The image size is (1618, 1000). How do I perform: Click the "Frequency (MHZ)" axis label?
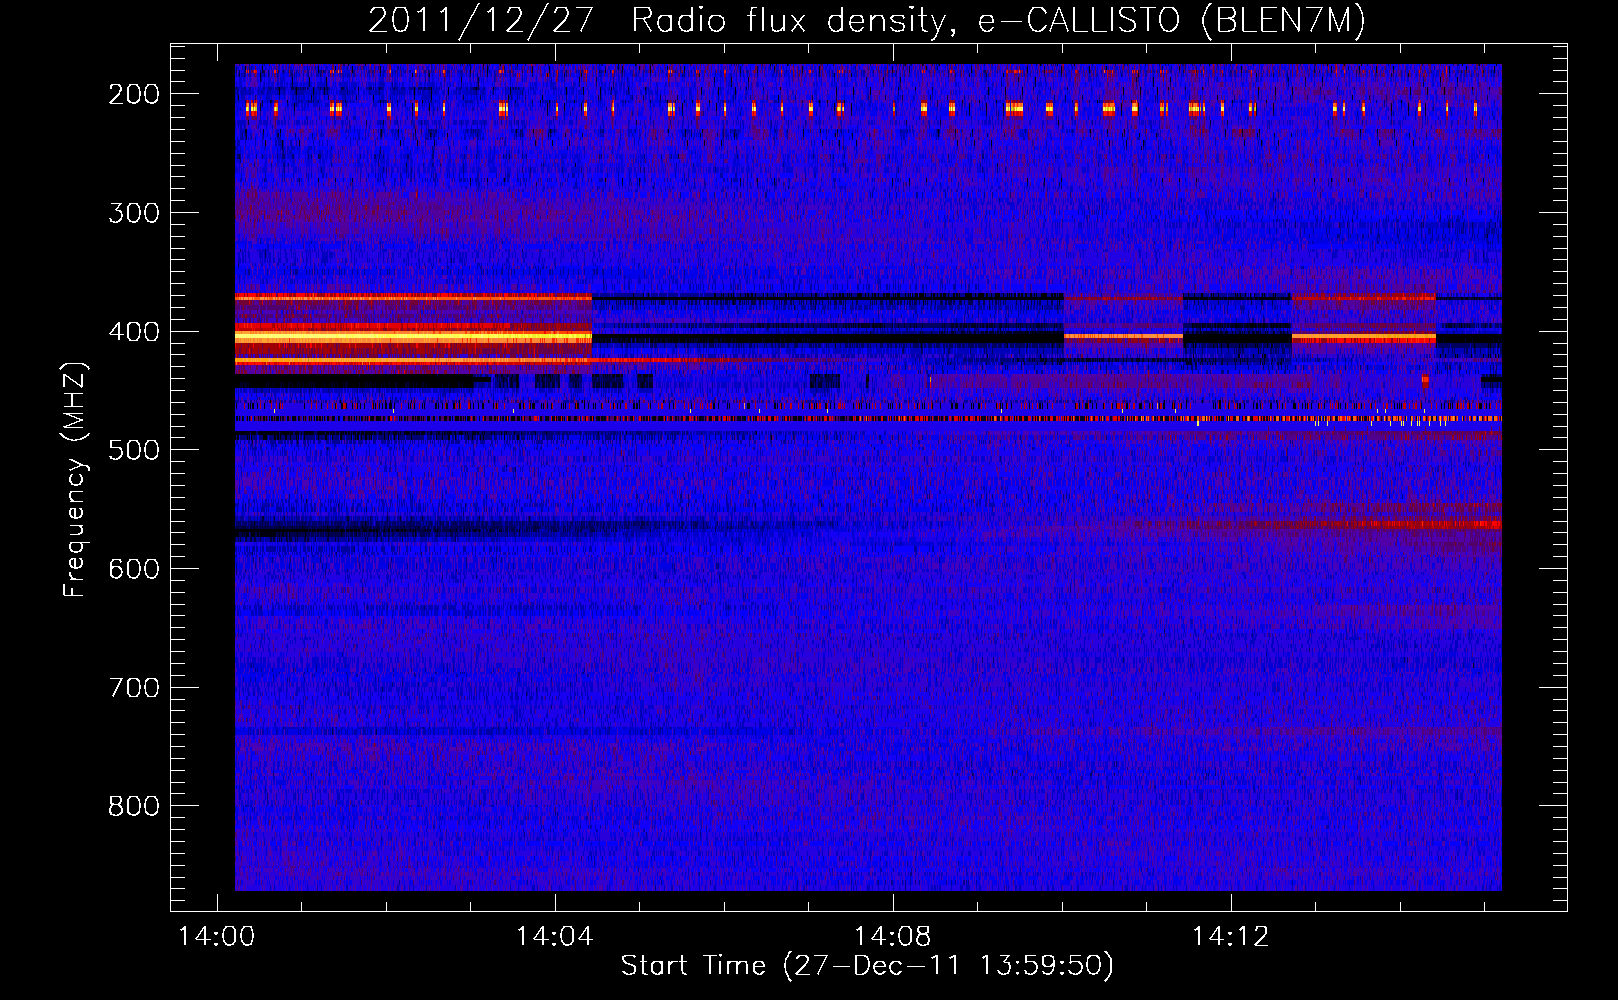76,479
